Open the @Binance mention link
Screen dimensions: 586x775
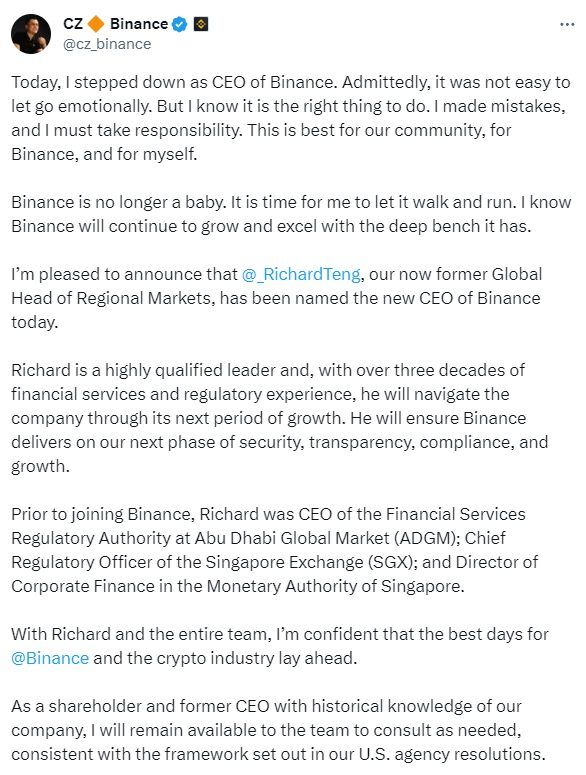pos(50,658)
